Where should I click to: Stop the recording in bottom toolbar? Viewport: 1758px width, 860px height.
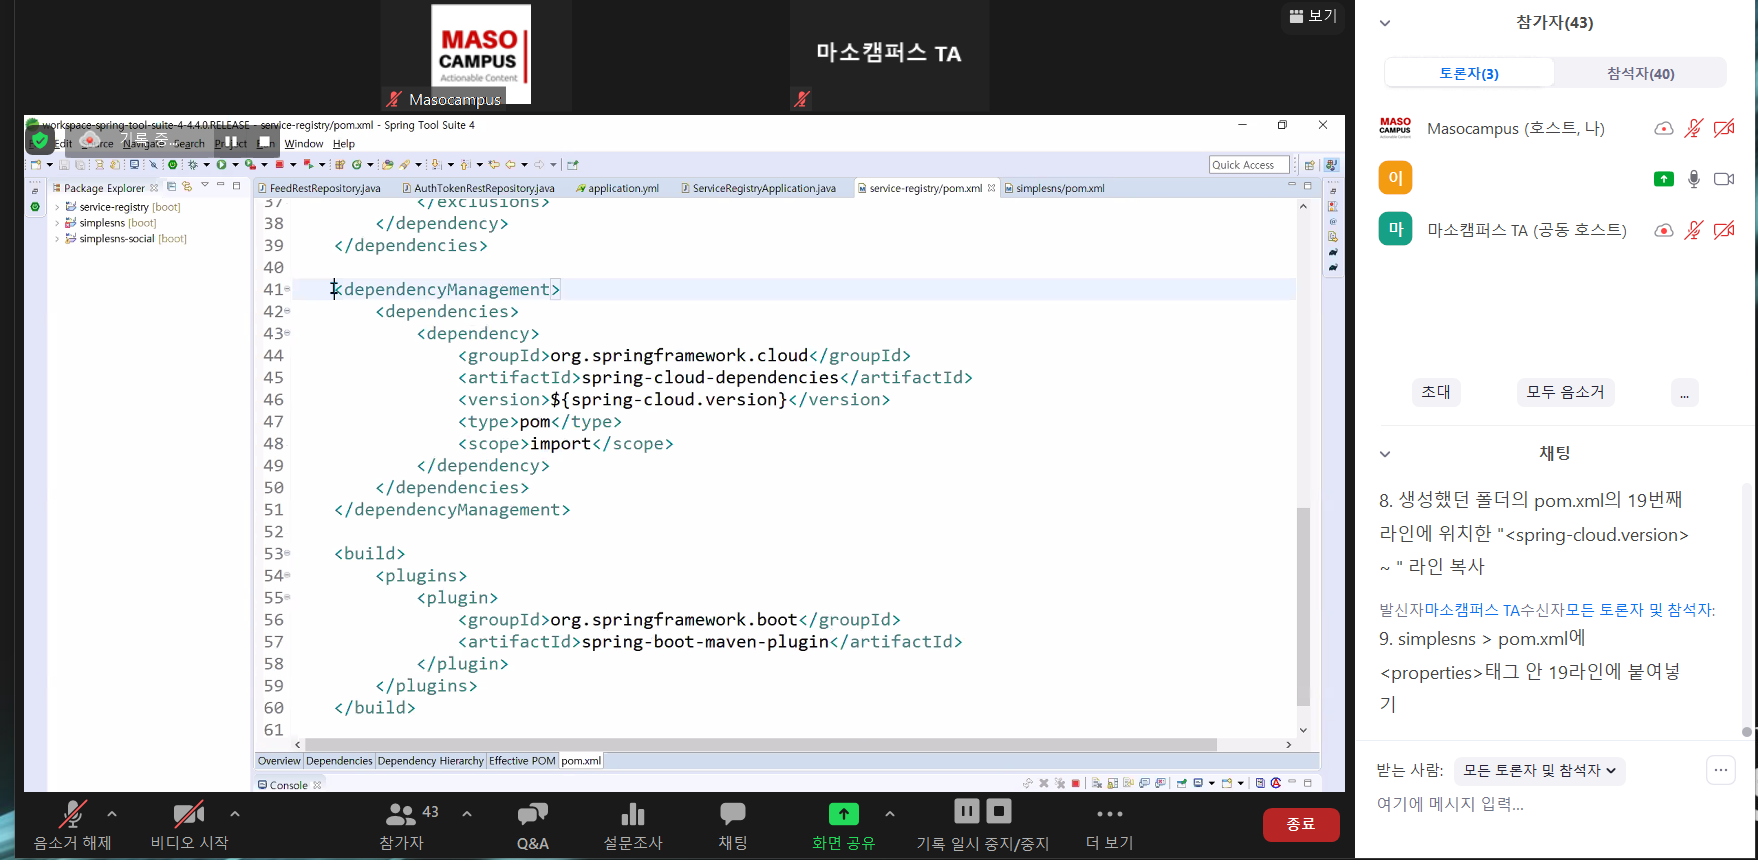[999, 811]
